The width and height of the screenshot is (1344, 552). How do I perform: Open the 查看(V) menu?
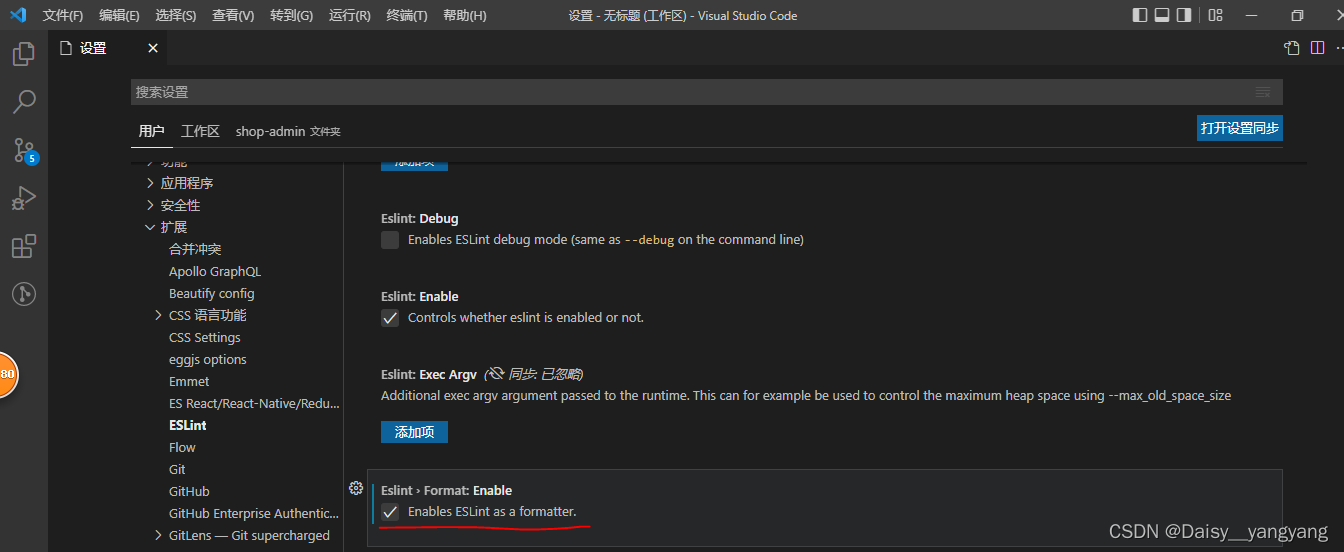pyautogui.click(x=233, y=16)
